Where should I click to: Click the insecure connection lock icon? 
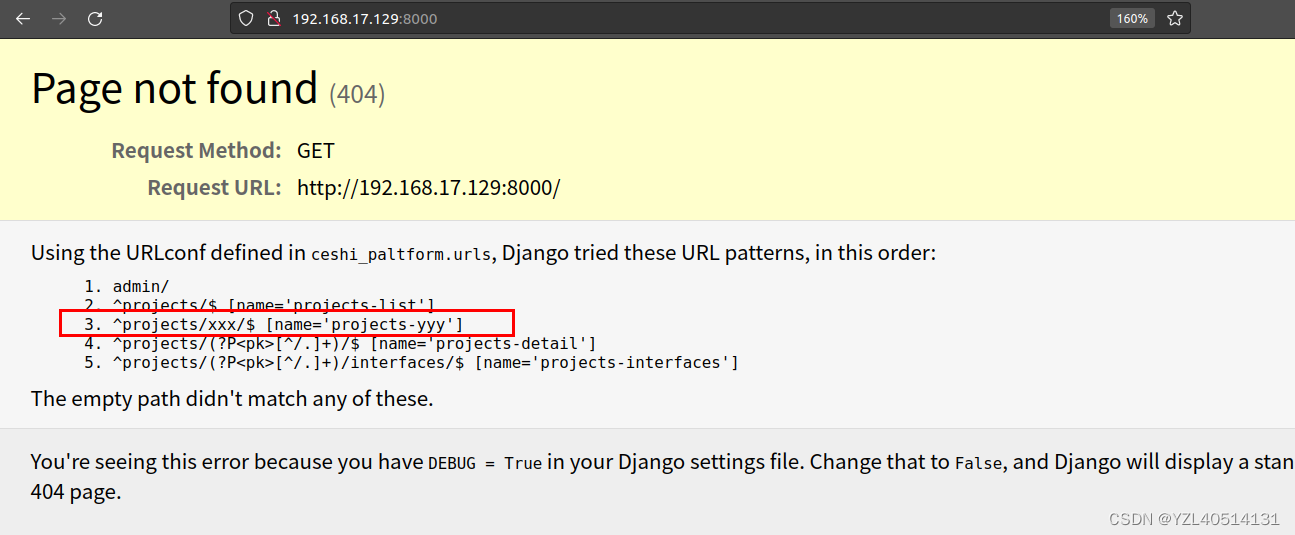click(x=272, y=18)
